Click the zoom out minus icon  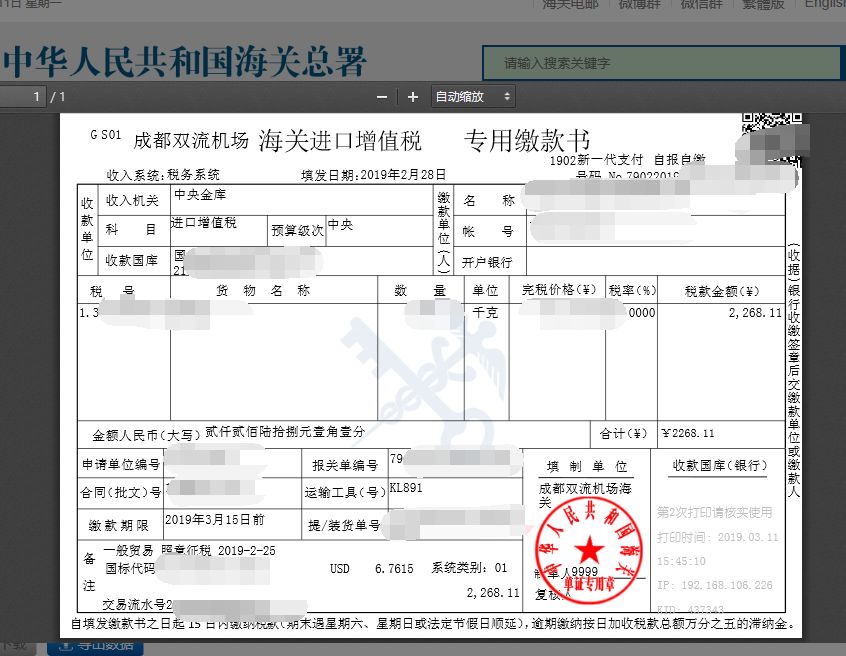pos(381,97)
